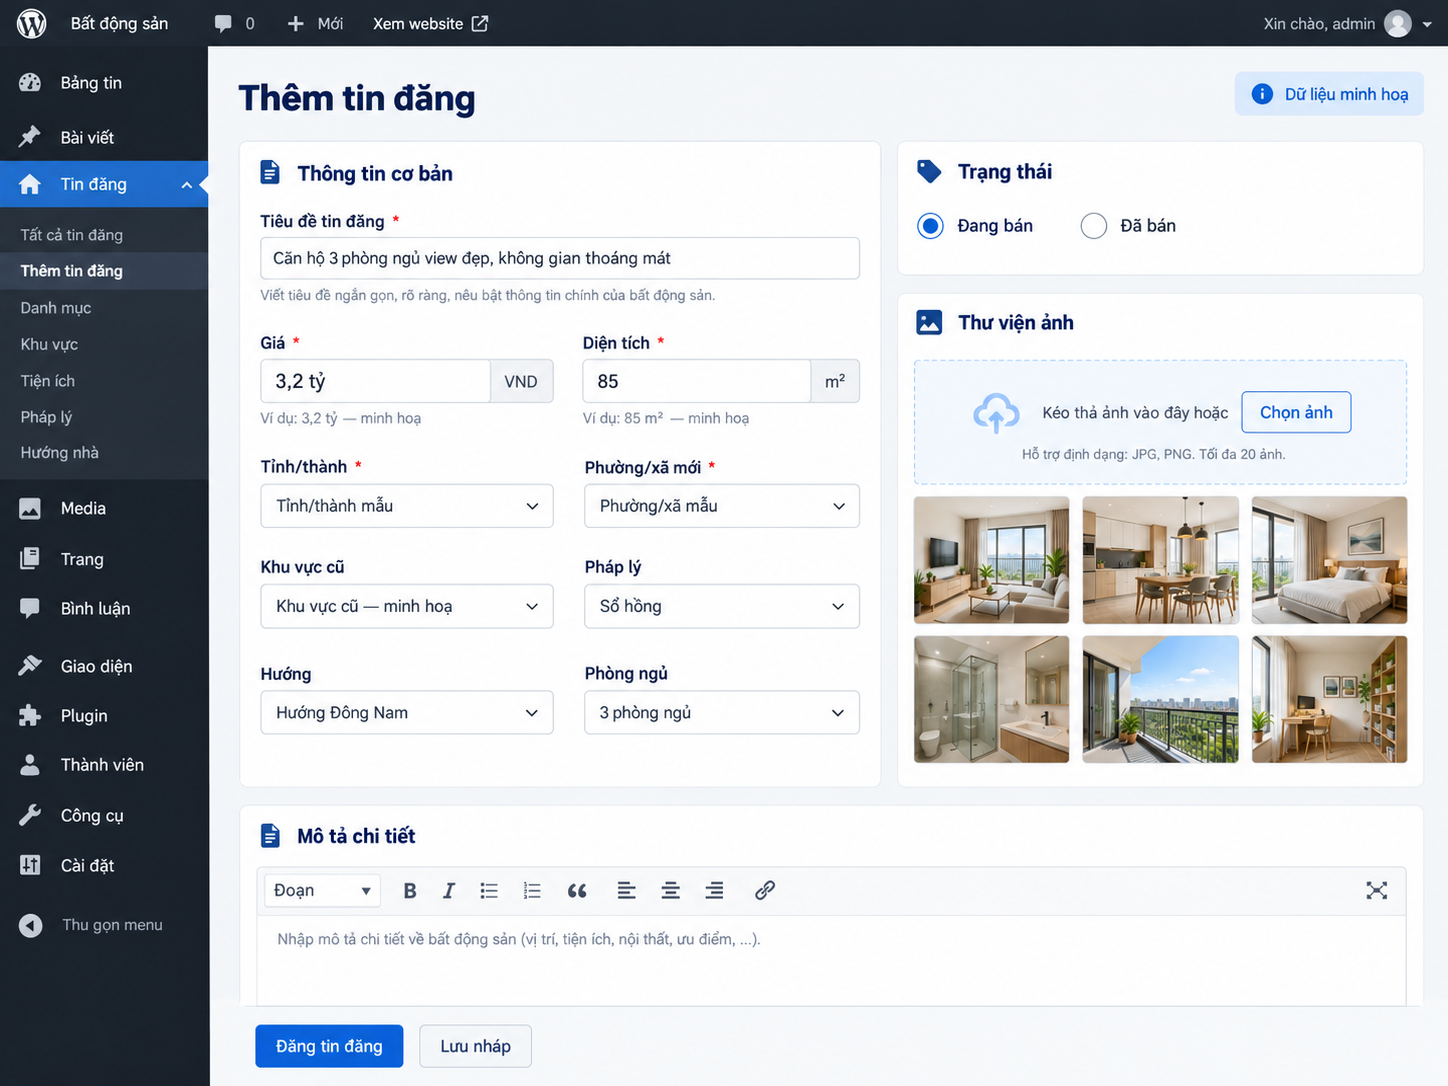Open the Xem website link

coord(430,23)
